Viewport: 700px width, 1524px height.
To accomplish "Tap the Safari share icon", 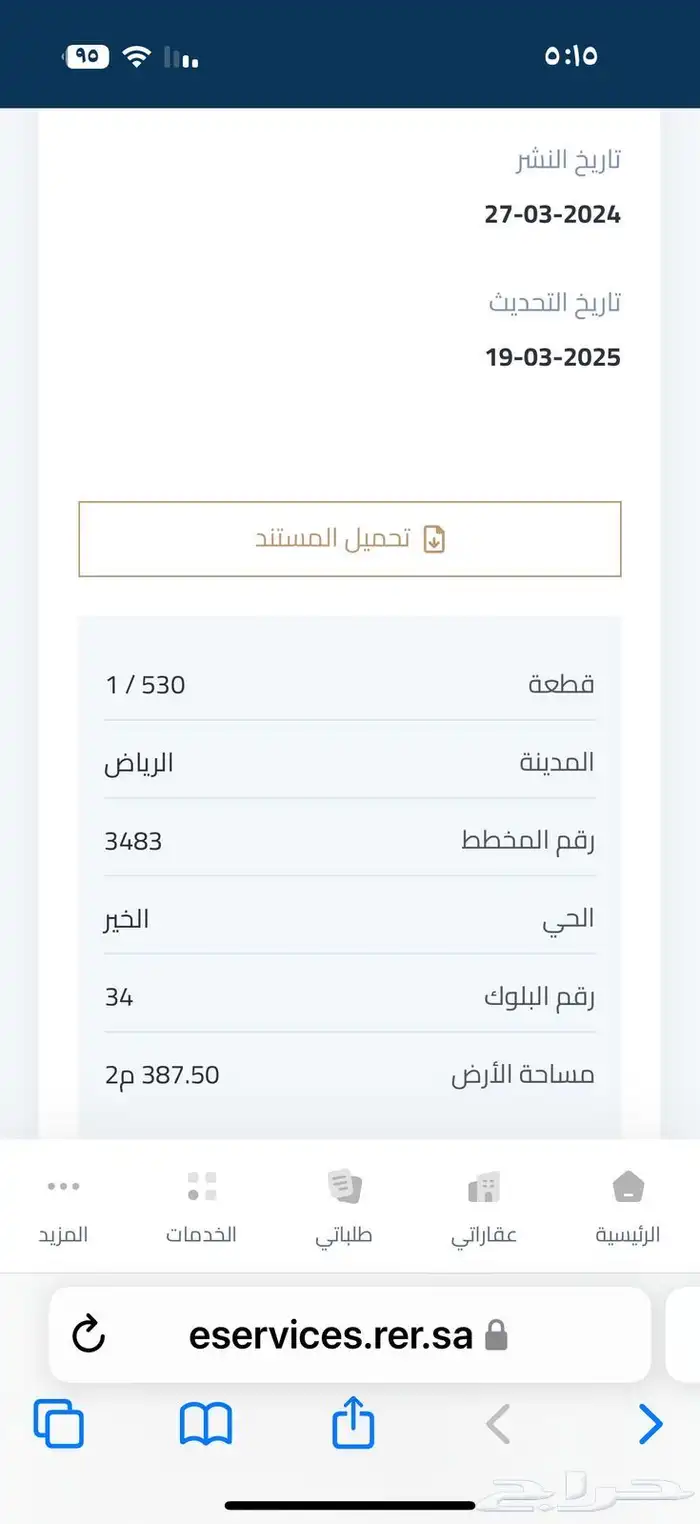I will 353,1423.
